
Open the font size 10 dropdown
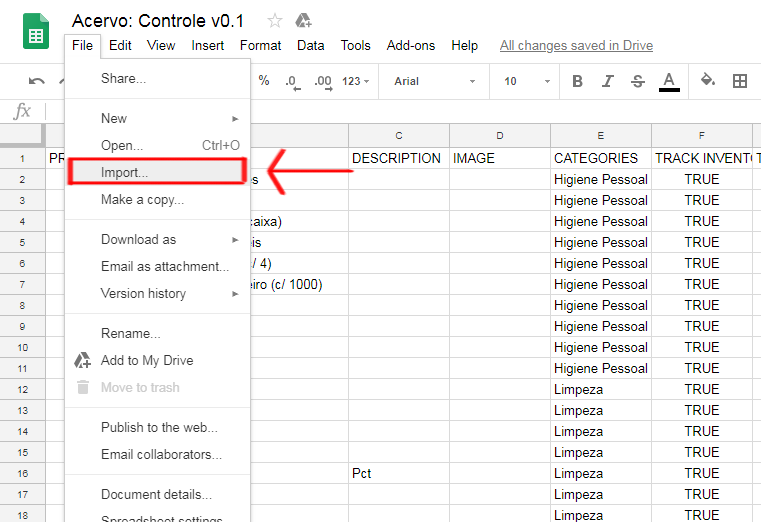point(523,81)
